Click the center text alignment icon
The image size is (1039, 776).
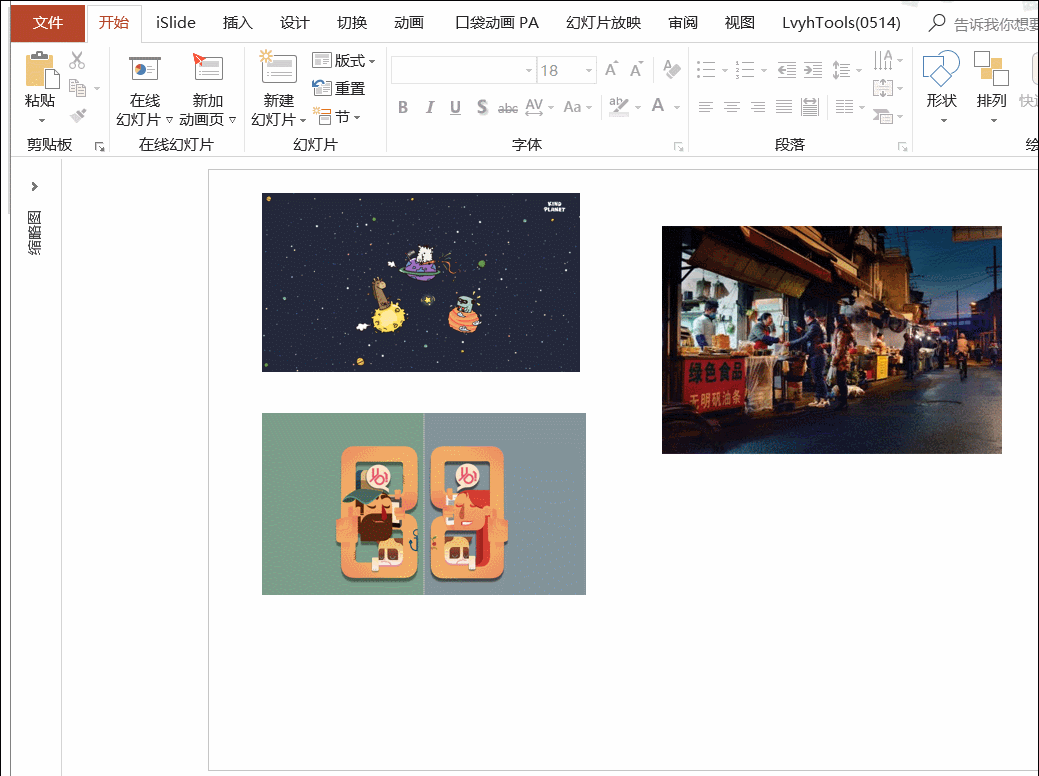732,107
